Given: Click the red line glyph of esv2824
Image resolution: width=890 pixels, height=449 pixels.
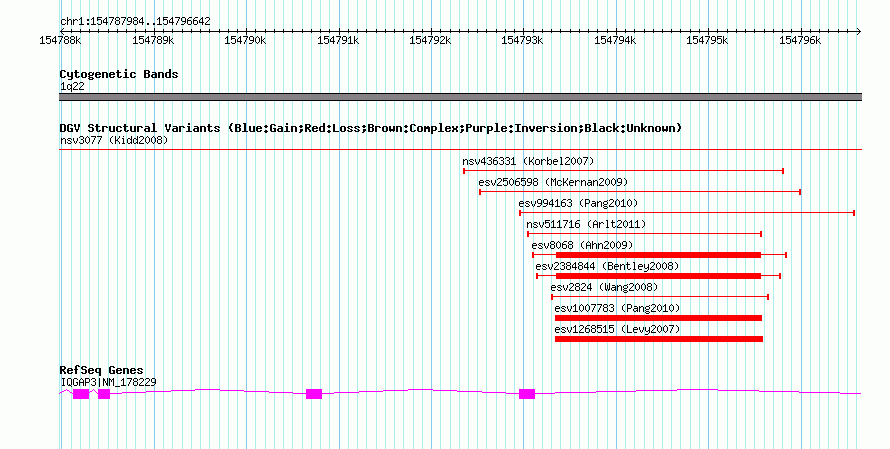Looking at the screenshot, I should 660,297.
